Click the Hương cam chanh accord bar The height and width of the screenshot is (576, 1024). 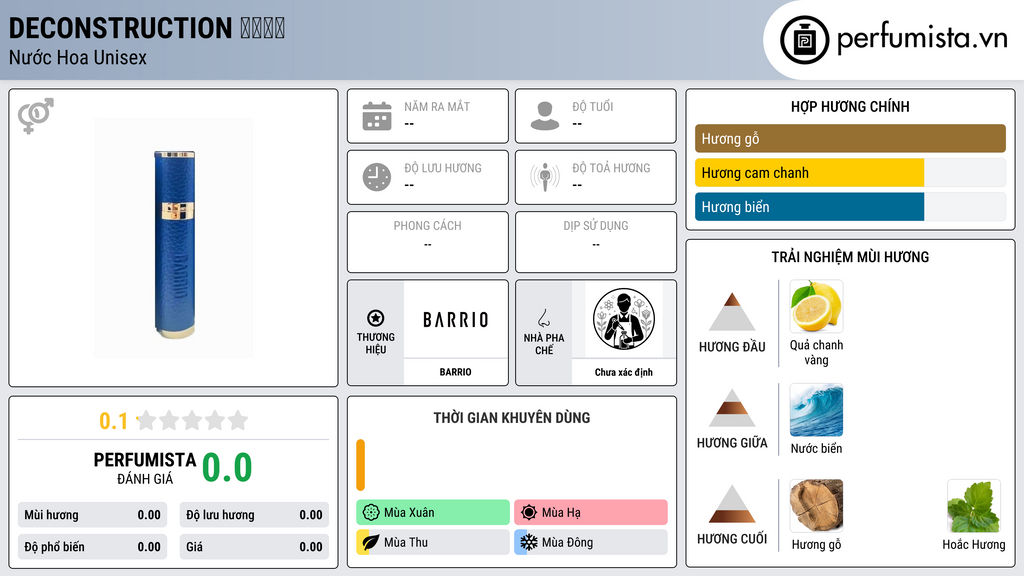pyautogui.click(x=850, y=173)
